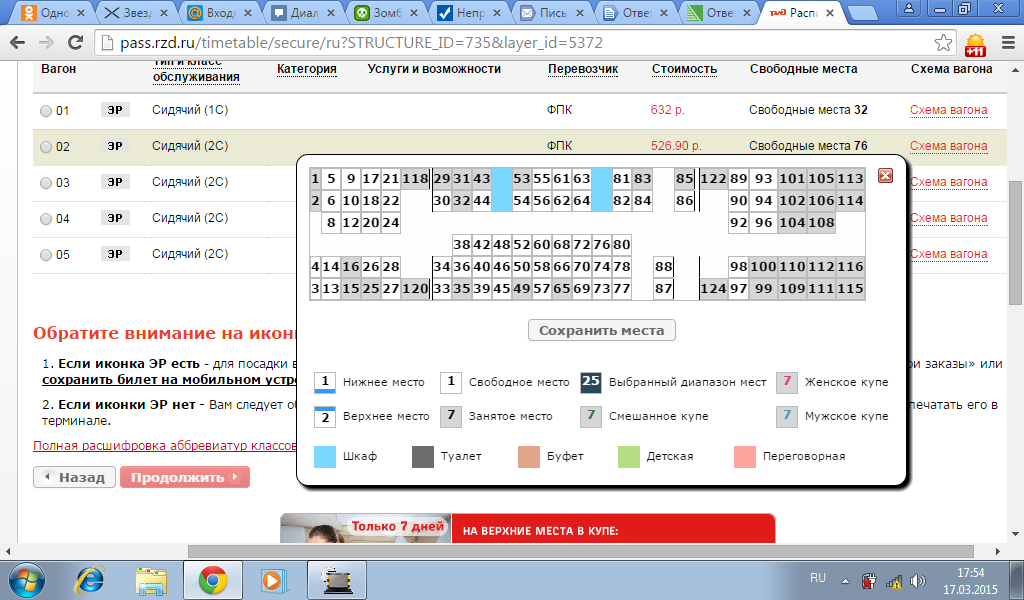The width and height of the screenshot is (1024, 600).
Task: Click the Продолжить button
Action: (x=184, y=477)
